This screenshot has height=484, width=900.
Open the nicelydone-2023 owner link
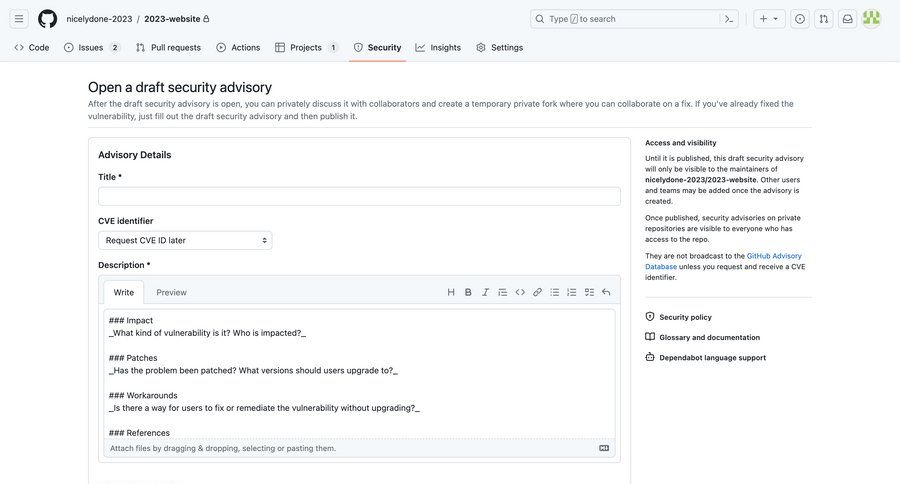coord(99,19)
